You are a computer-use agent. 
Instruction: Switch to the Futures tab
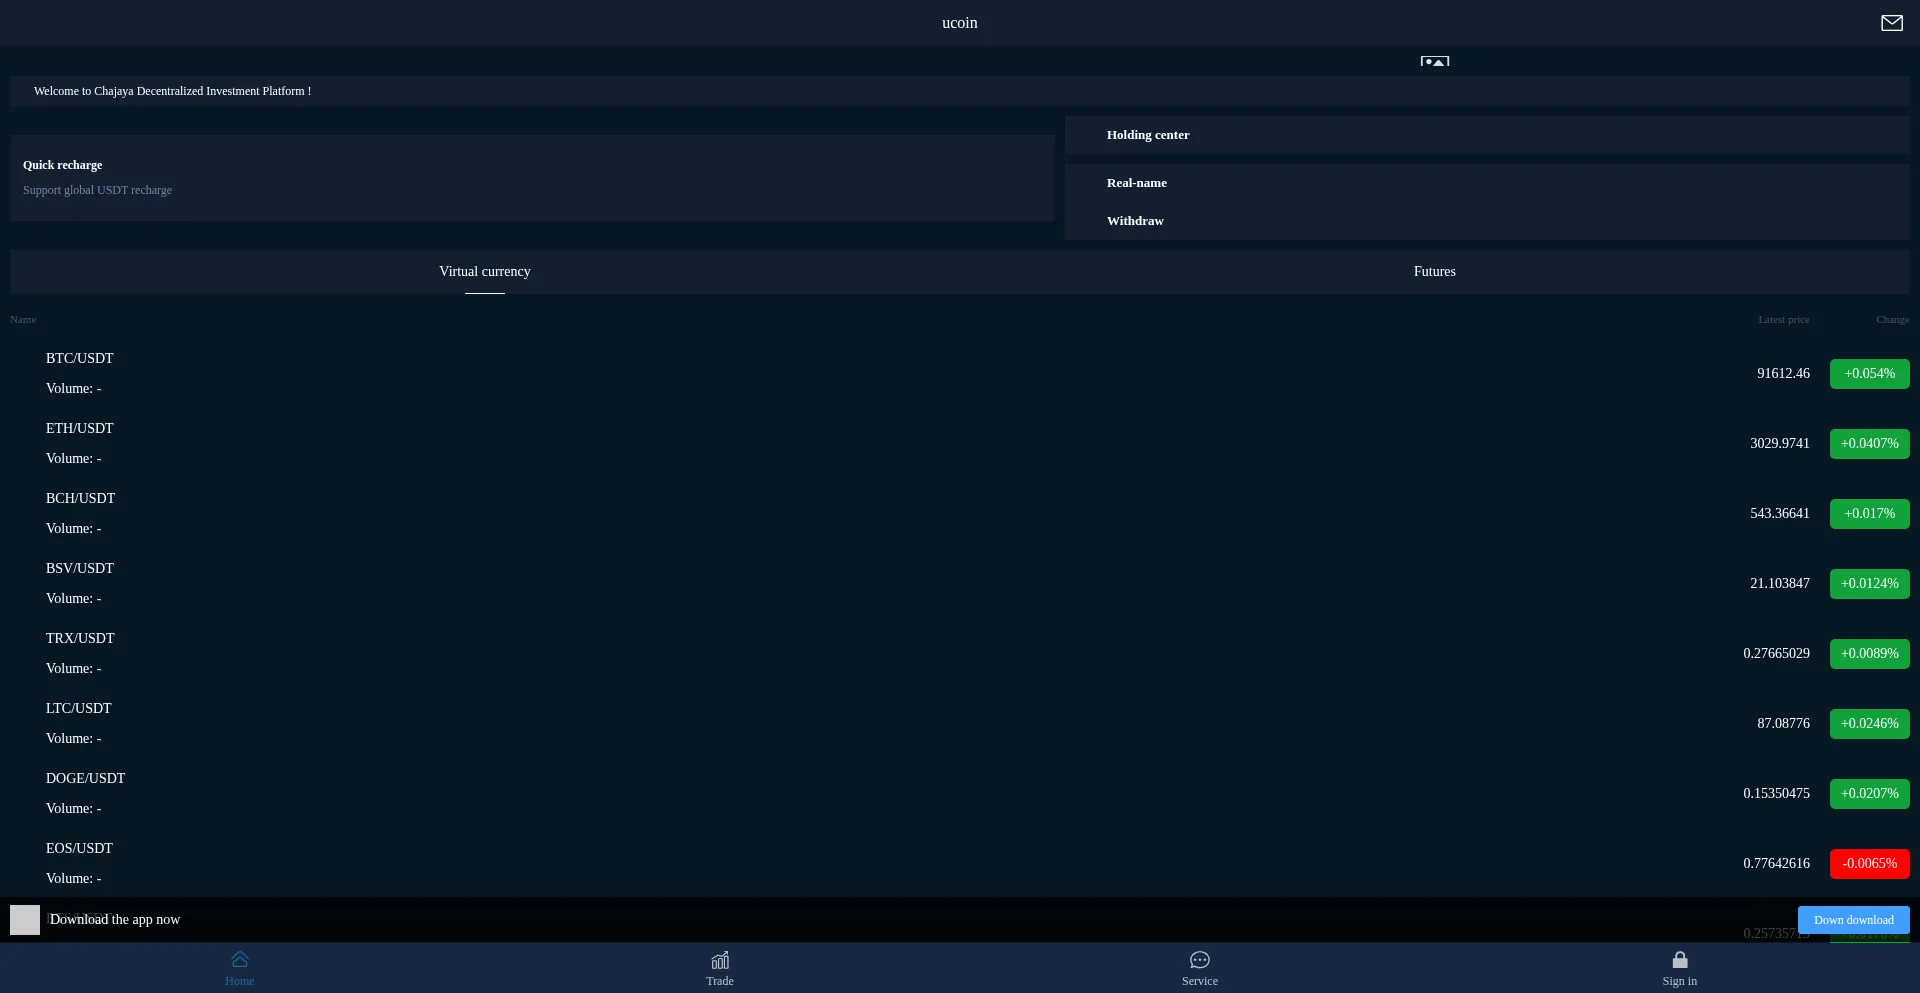coord(1434,272)
